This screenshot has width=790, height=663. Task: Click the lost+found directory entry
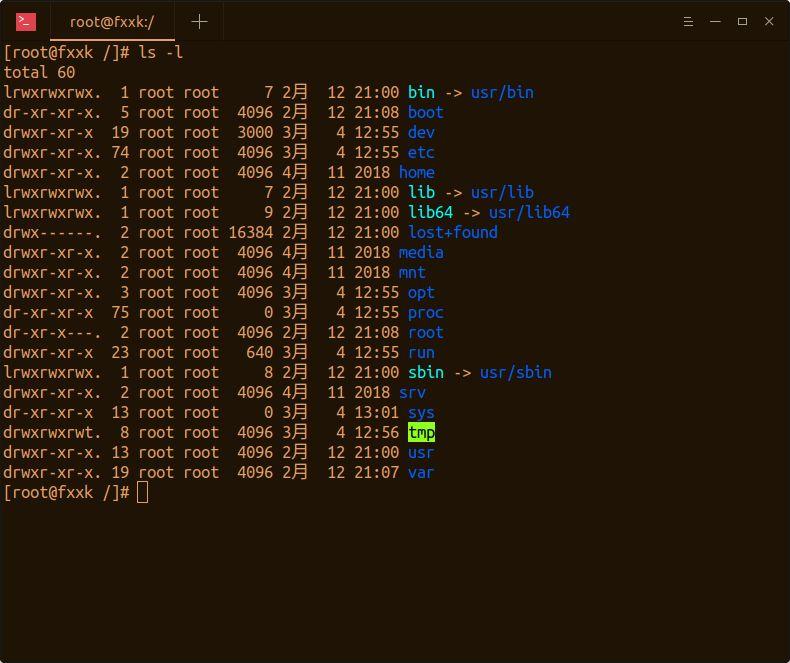(452, 232)
